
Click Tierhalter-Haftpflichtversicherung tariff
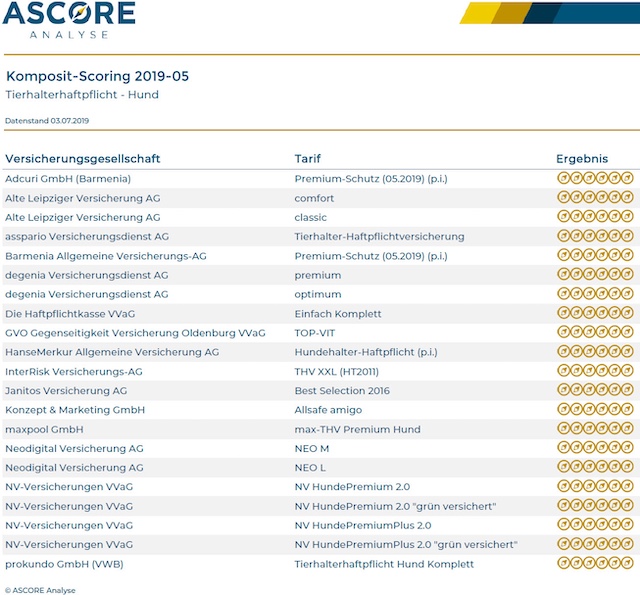tap(380, 237)
